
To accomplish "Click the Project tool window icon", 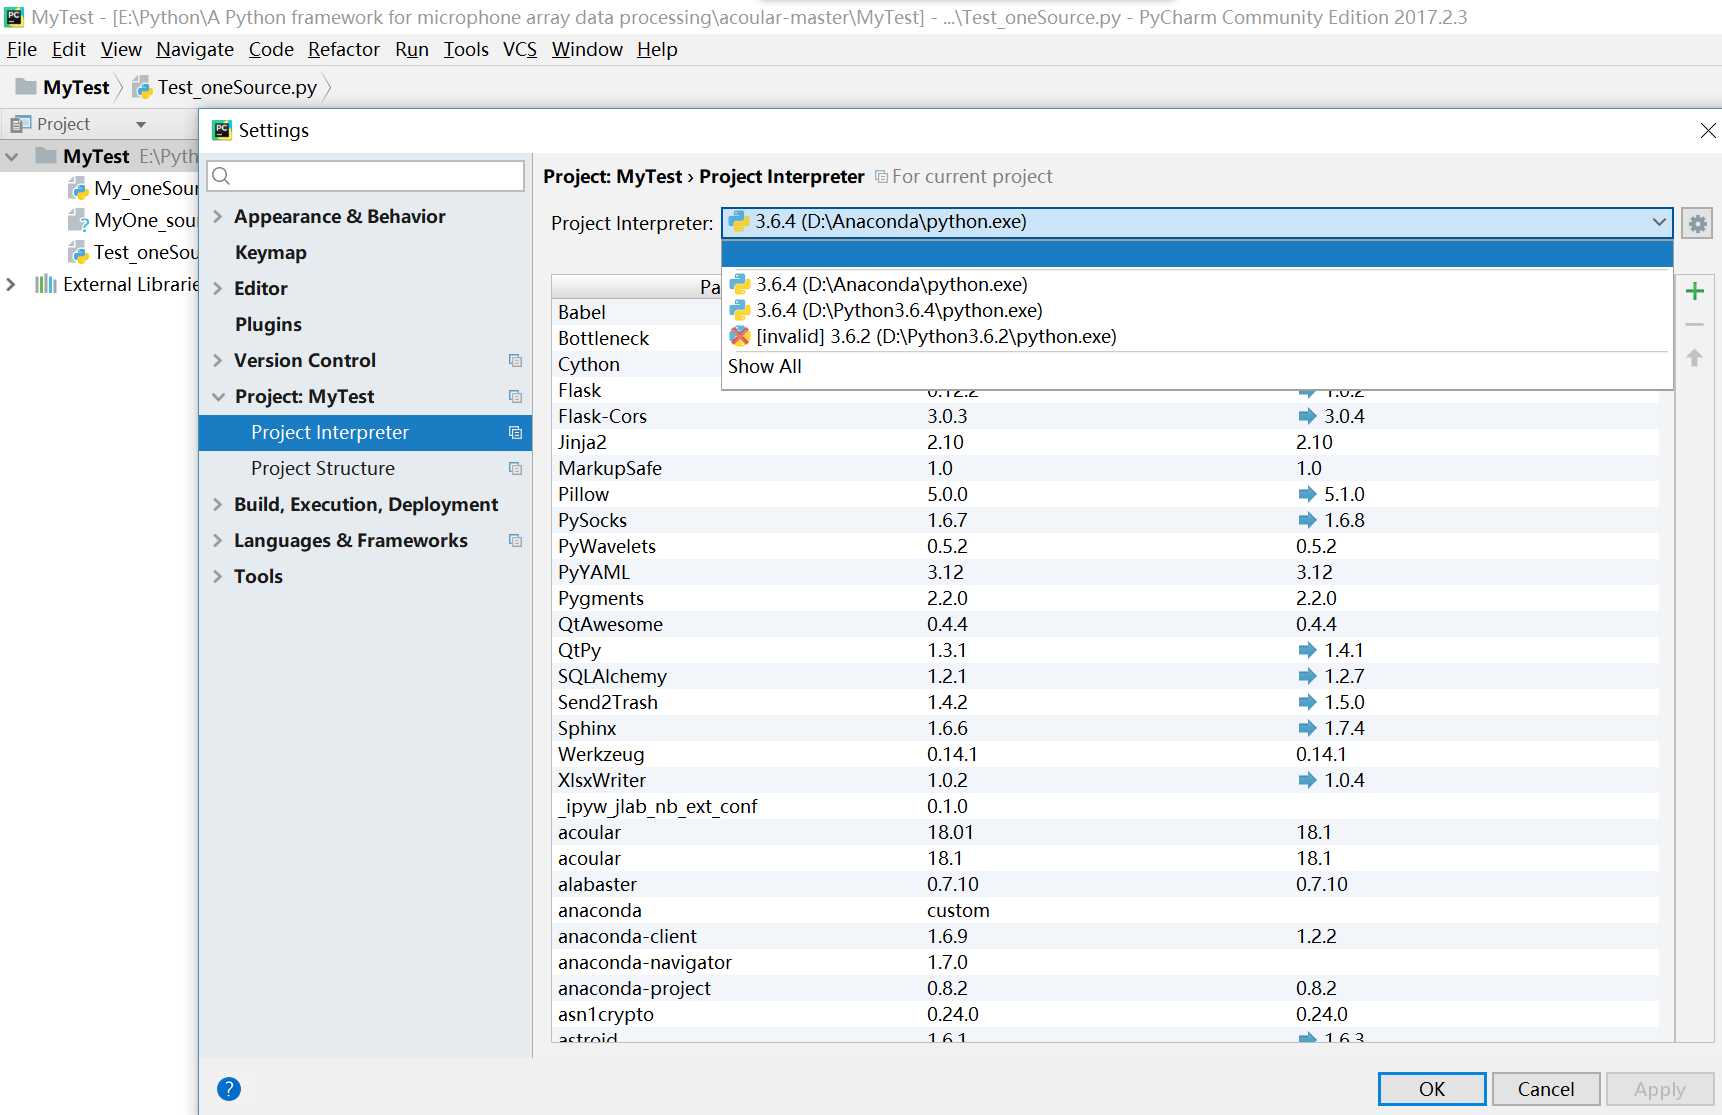I will (21, 124).
